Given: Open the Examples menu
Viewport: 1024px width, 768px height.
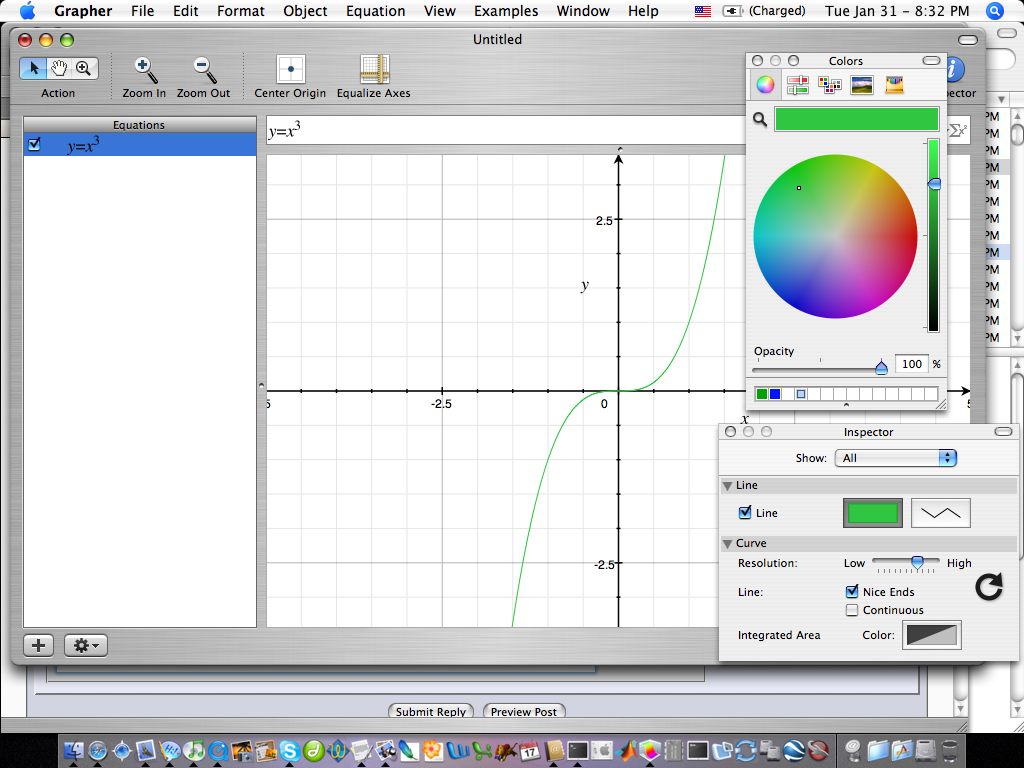Looking at the screenshot, I should (506, 11).
